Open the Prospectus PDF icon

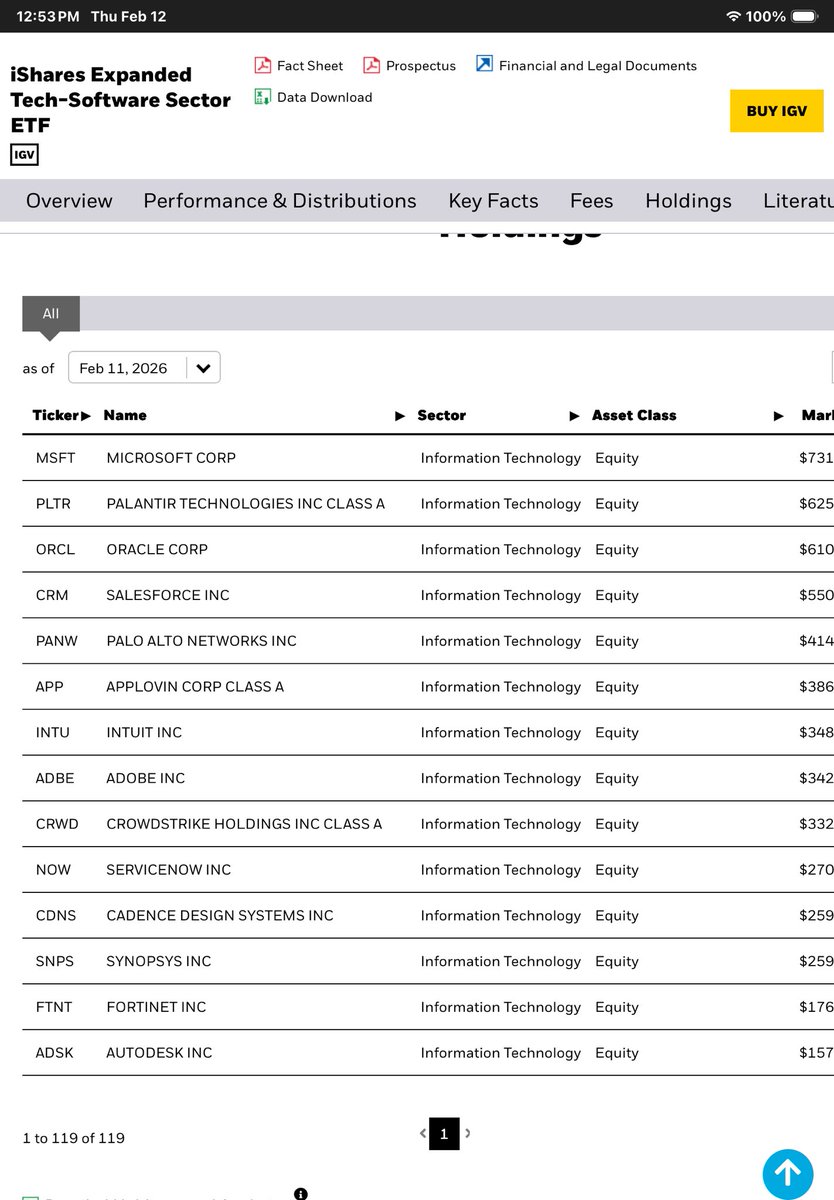click(371, 66)
